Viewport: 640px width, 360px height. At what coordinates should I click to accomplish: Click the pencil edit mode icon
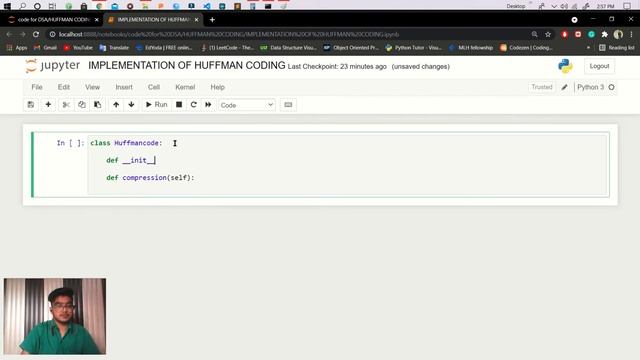[564, 87]
